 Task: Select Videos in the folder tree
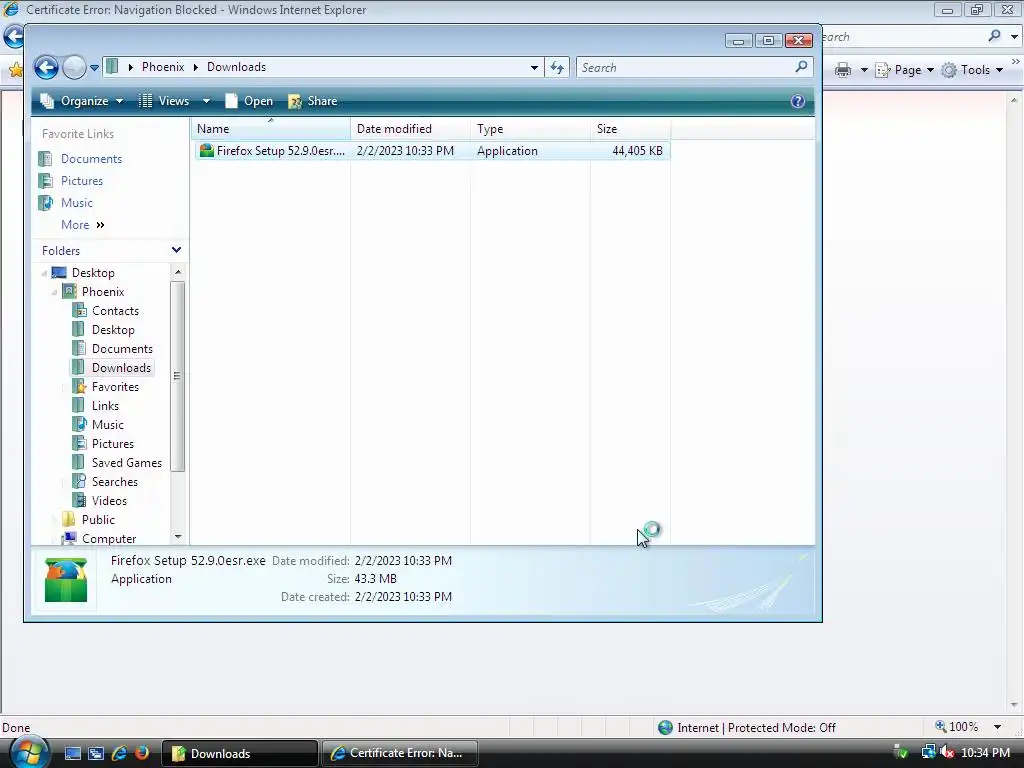pyautogui.click(x=109, y=501)
